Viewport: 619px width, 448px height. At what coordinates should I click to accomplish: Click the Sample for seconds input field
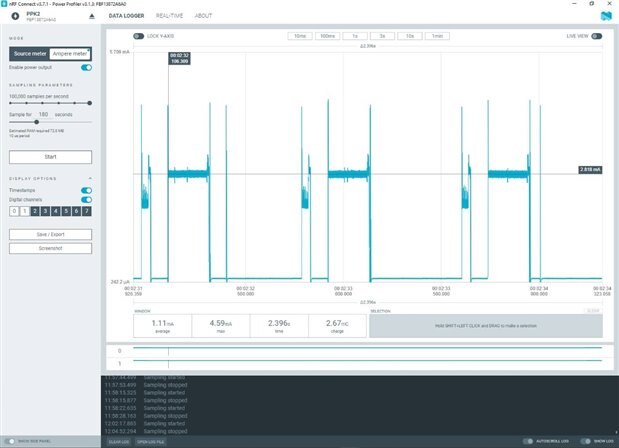(x=44, y=115)
